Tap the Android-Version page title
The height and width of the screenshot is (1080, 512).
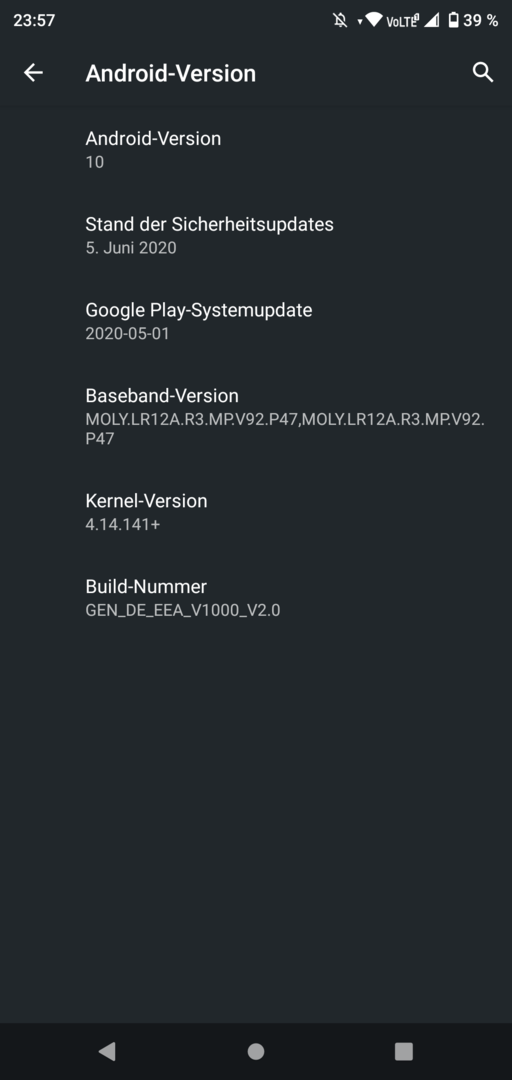click(170, 73)
